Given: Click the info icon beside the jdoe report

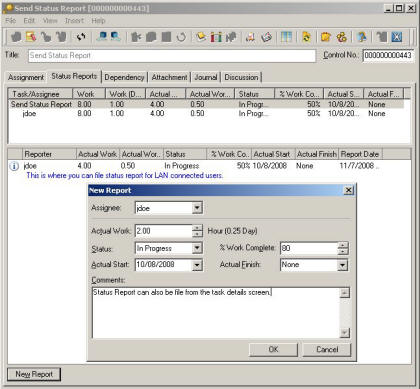Looking at the screenshot, I should (x=14, y=166).
